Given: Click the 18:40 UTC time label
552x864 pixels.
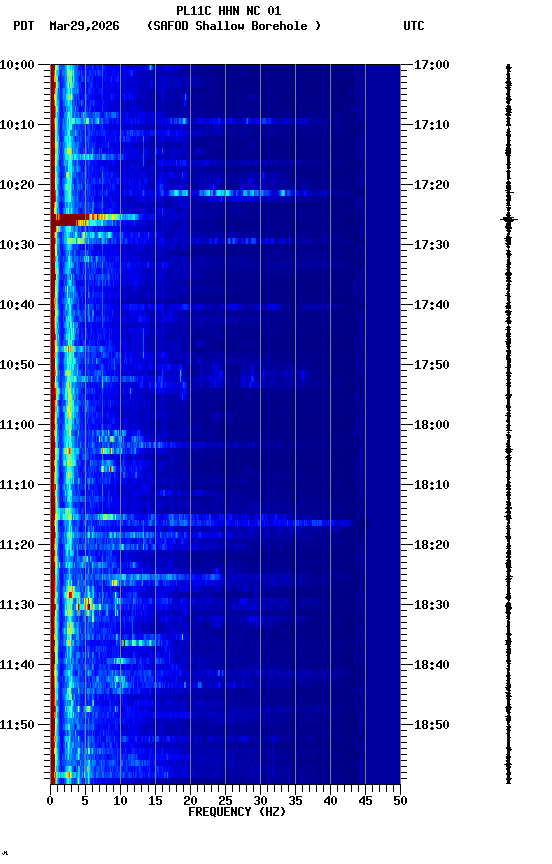Looking at the screenshot, I should tap(432, 665).
